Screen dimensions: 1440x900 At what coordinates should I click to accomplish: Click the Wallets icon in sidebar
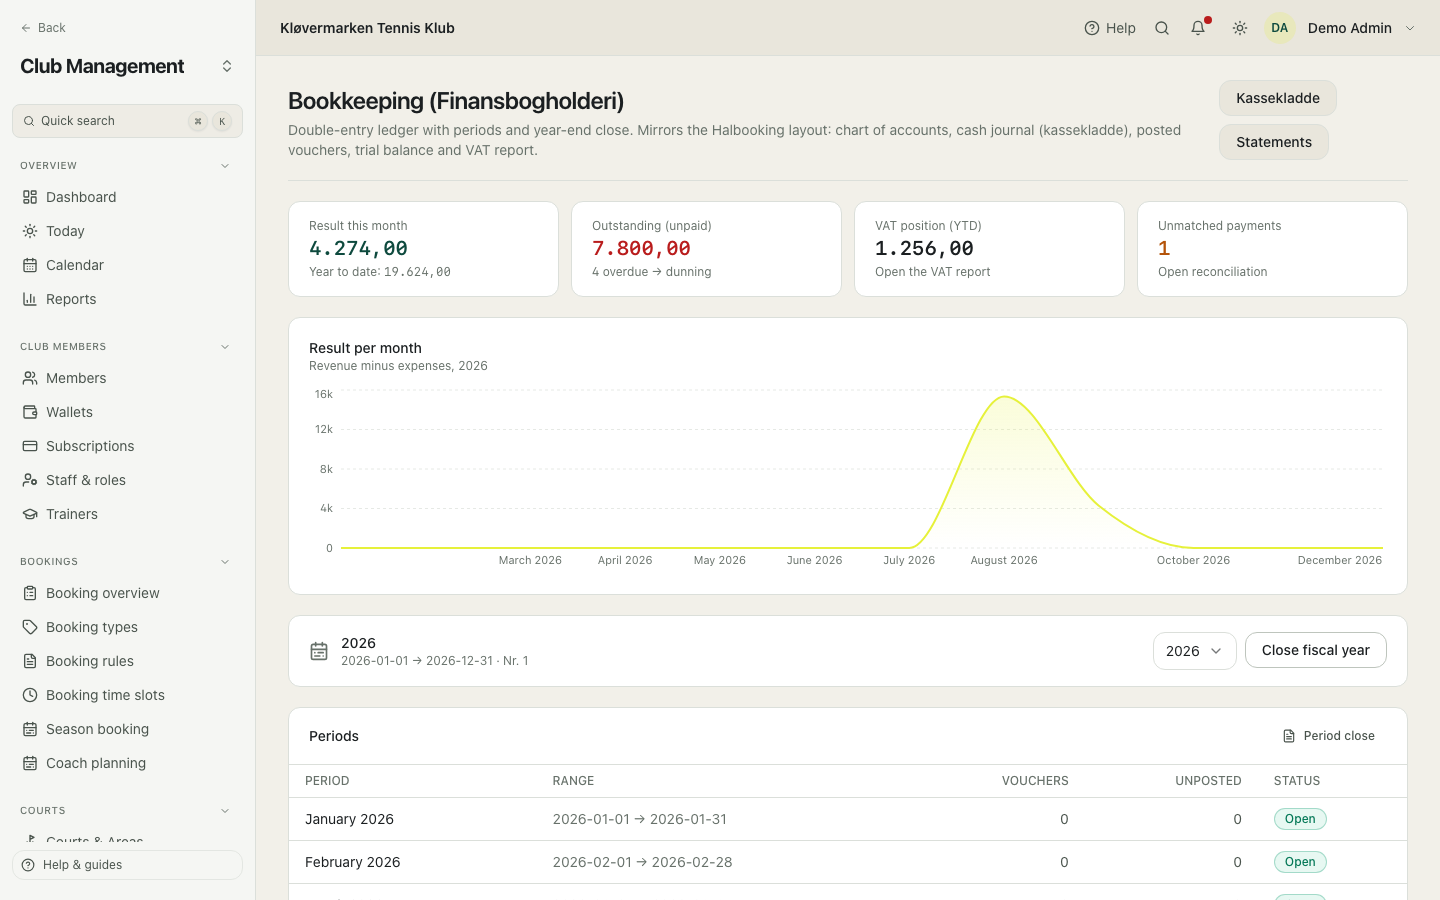[30, 412]
